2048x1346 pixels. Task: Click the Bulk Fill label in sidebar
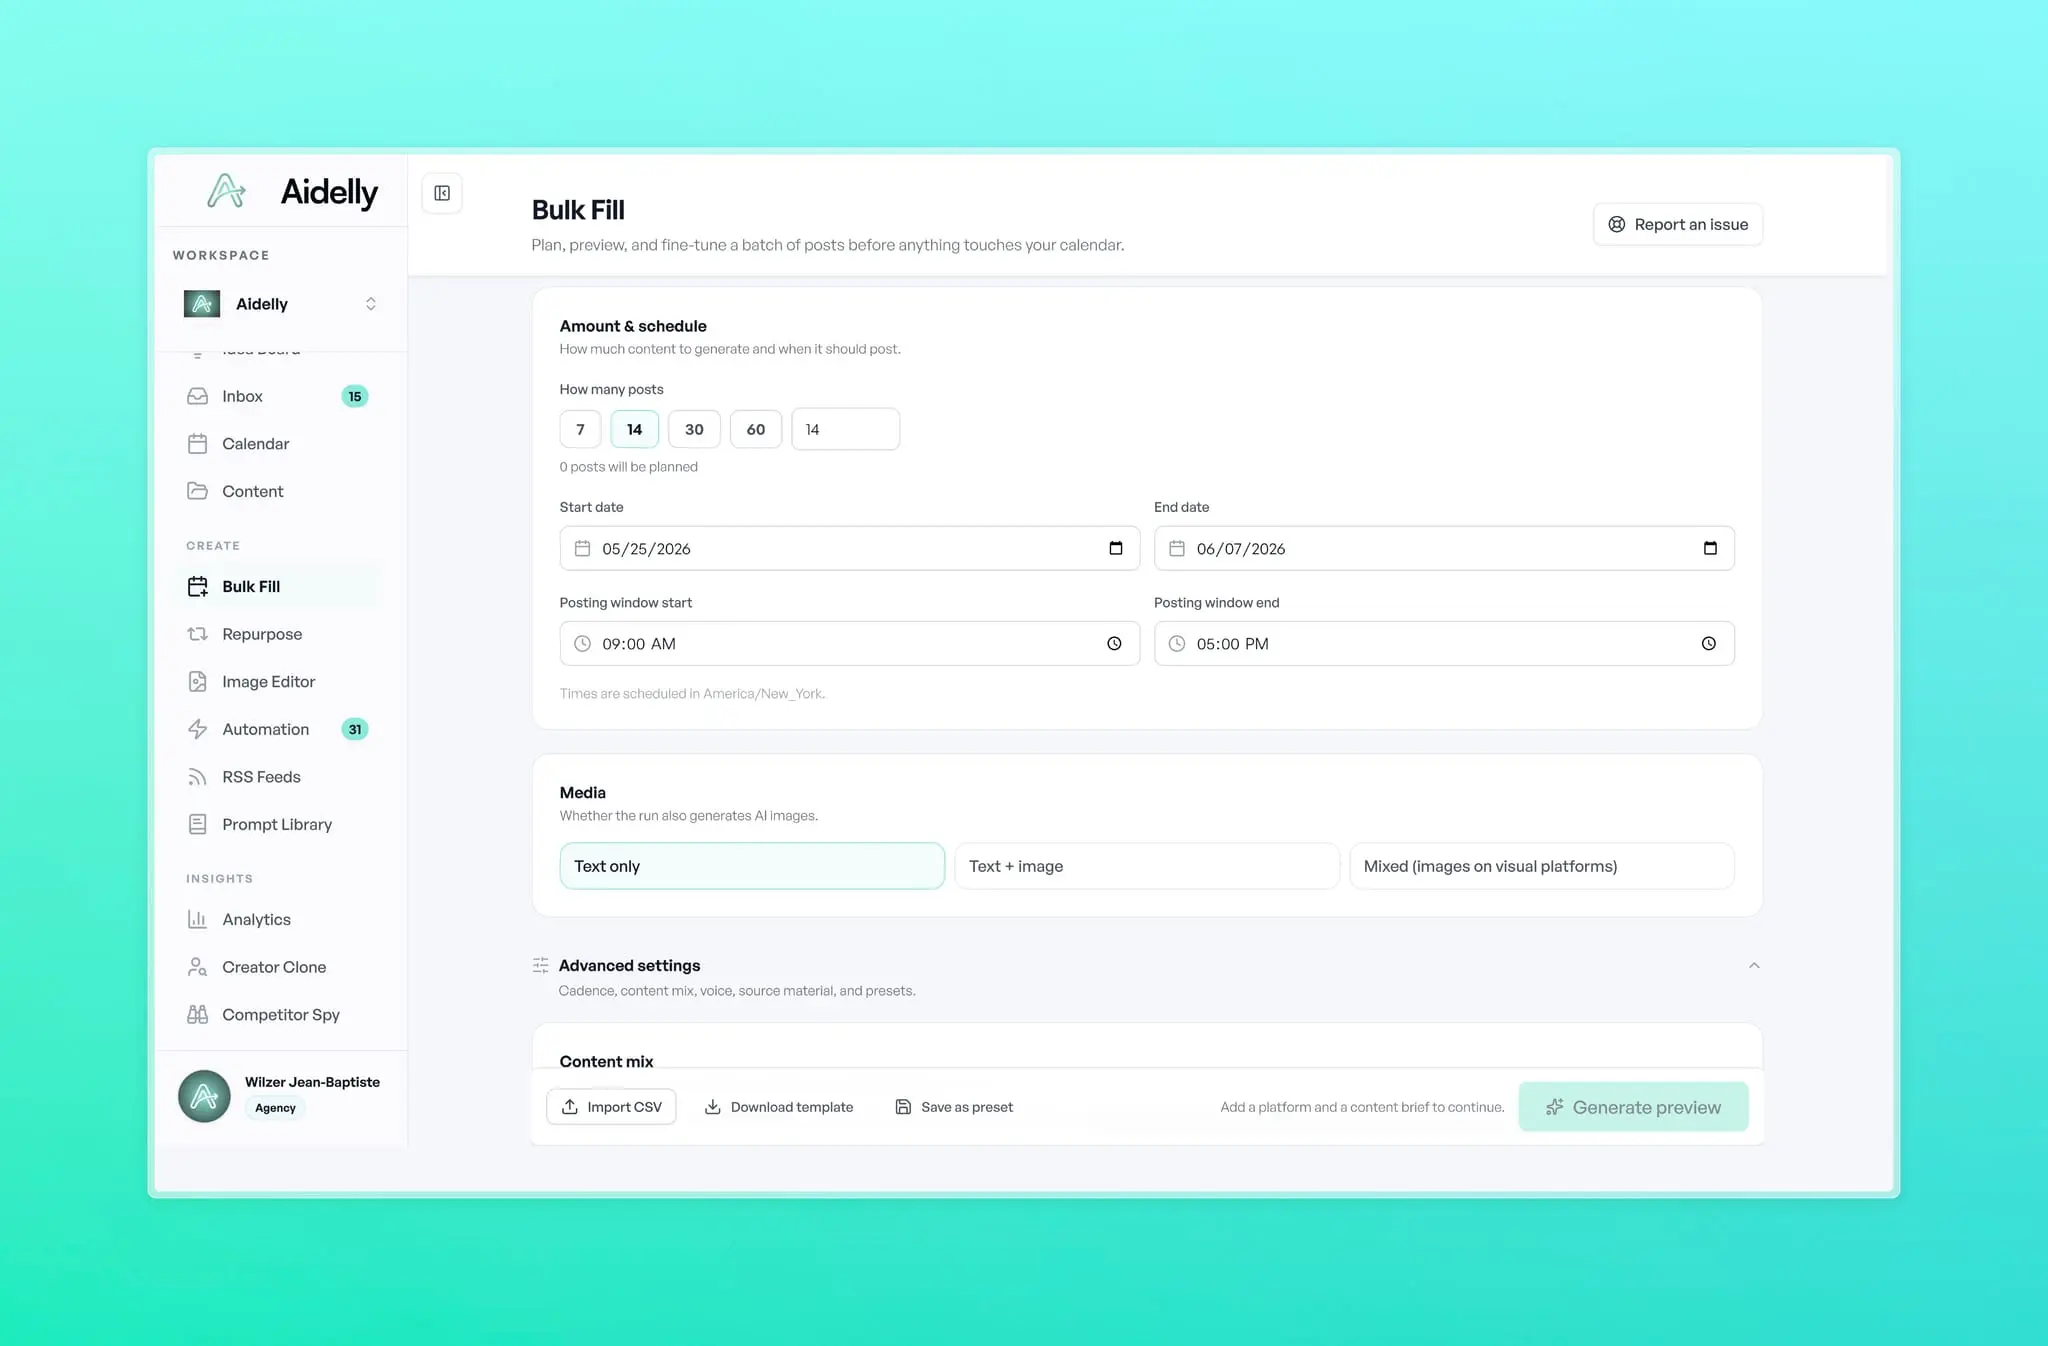(x=251, y=586)
